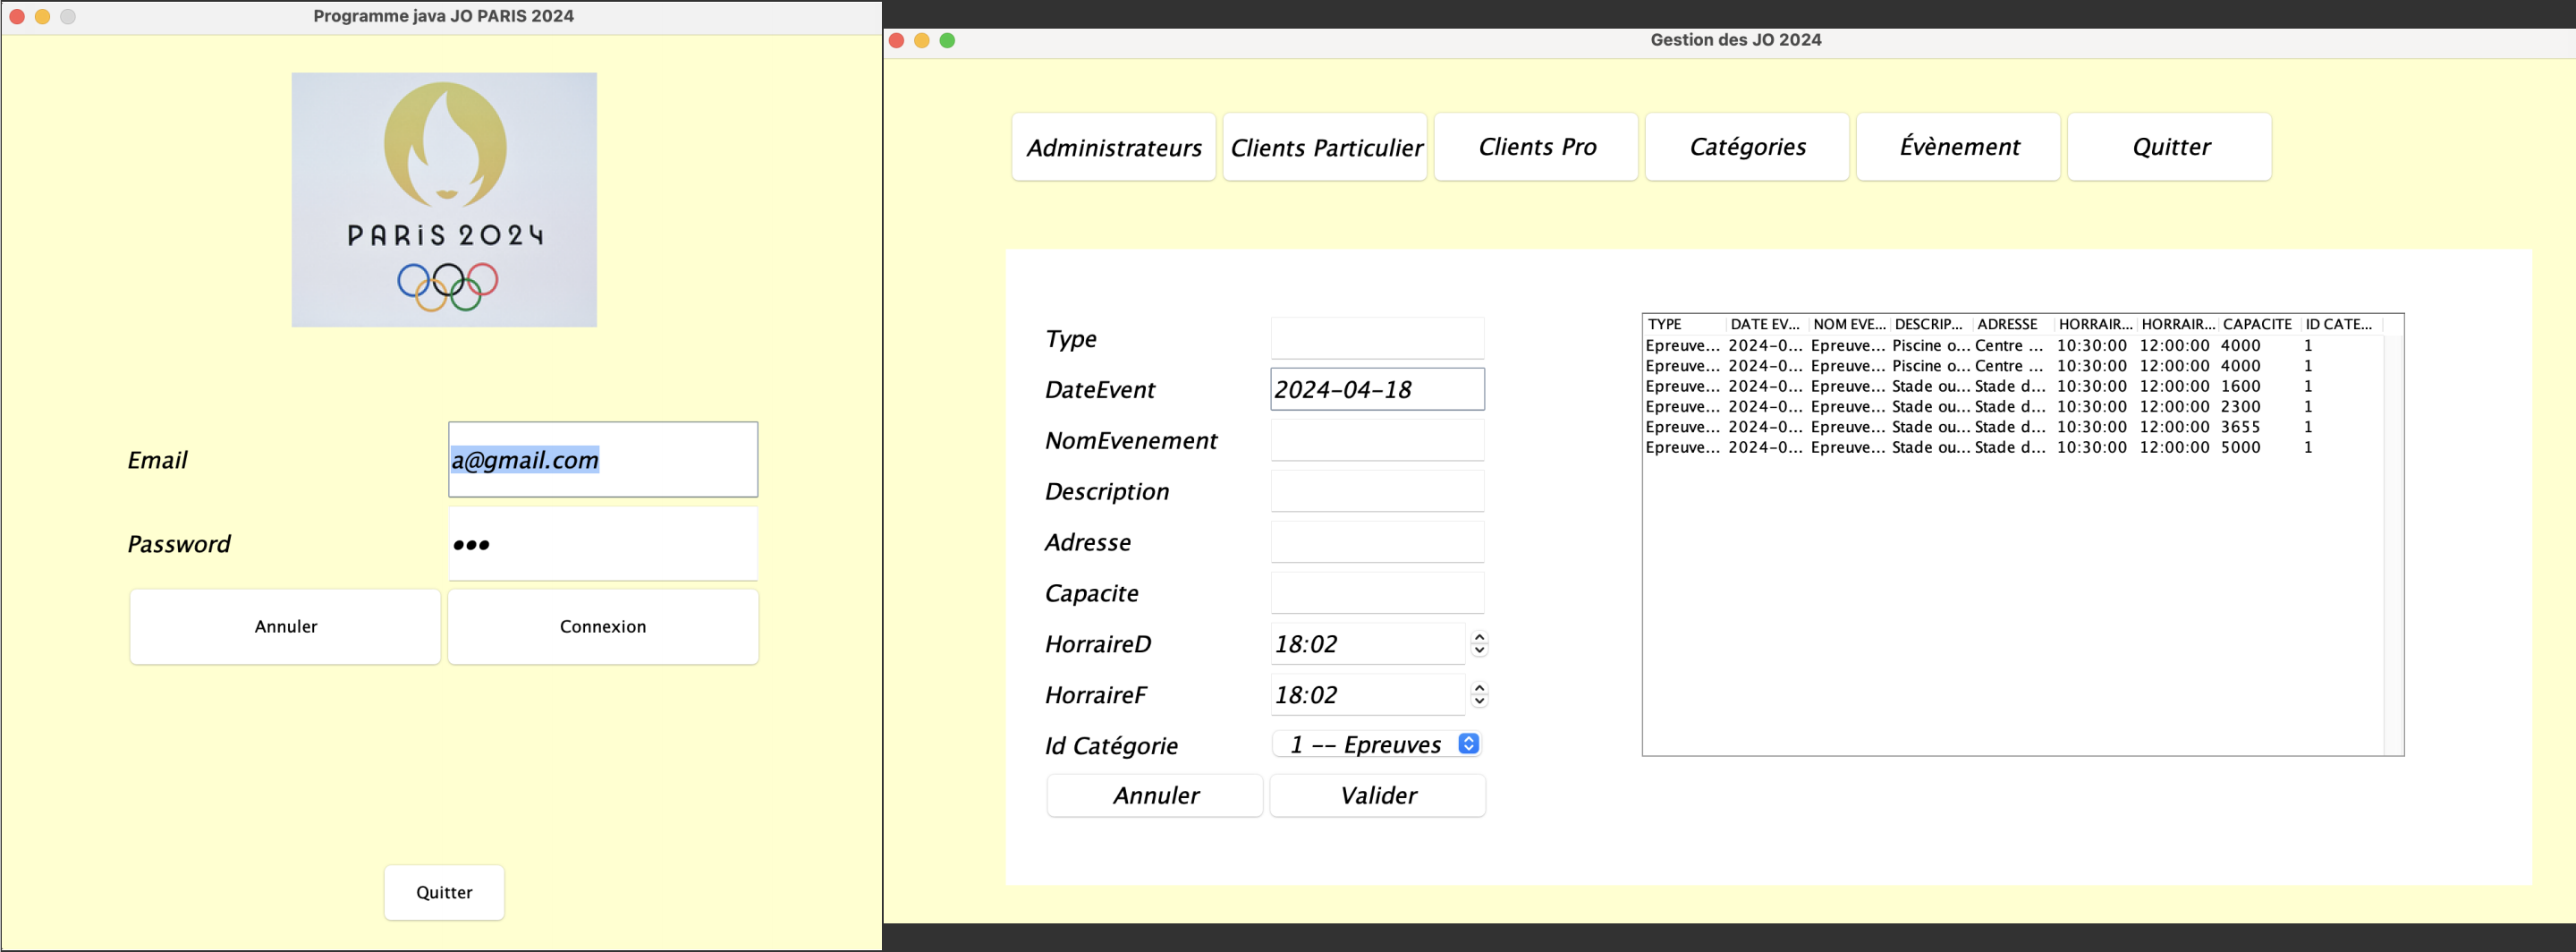Open the Administrateurs section
The height and width of the screenshot is (952, 2576).
point(1113,147)
